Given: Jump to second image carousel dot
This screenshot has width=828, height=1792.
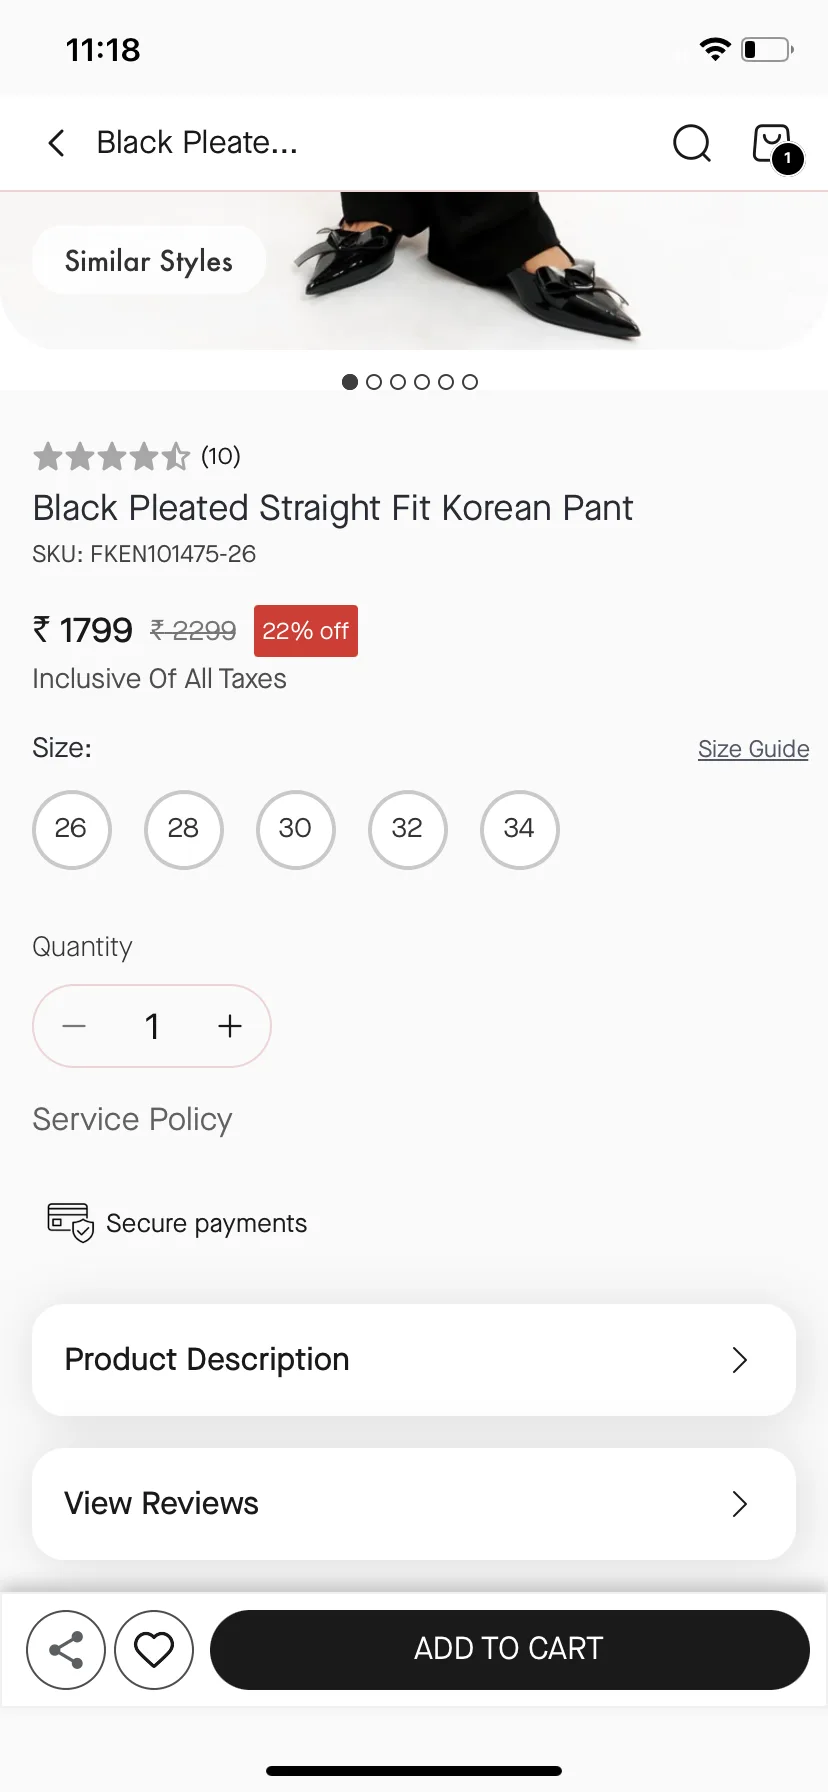Looking at the screenshot, I should (x=374, y=382).
